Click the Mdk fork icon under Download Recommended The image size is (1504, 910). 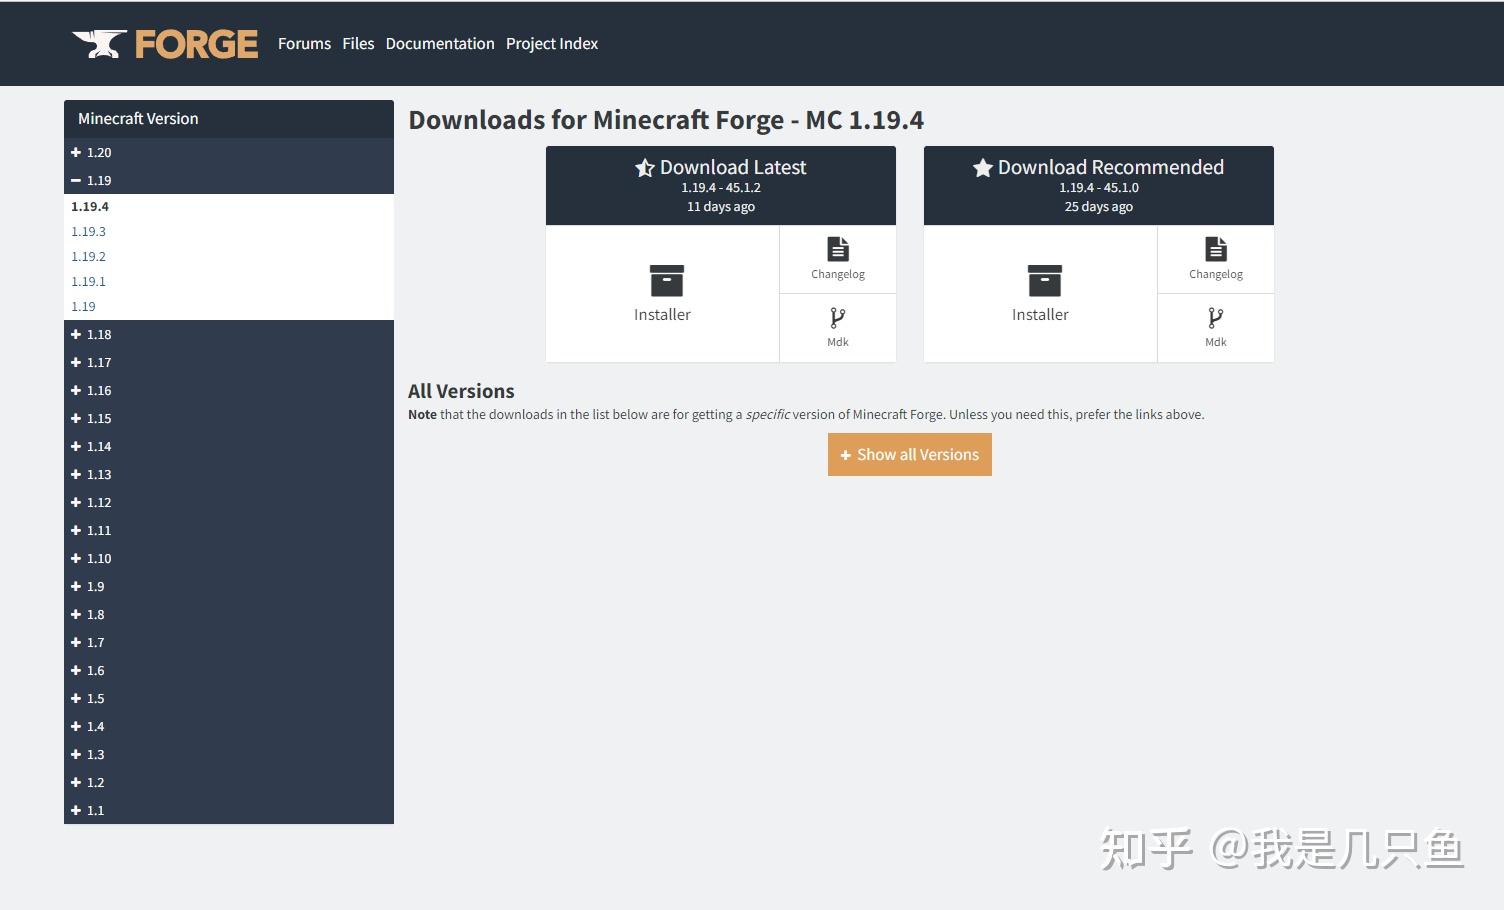tap(1215, 316)
